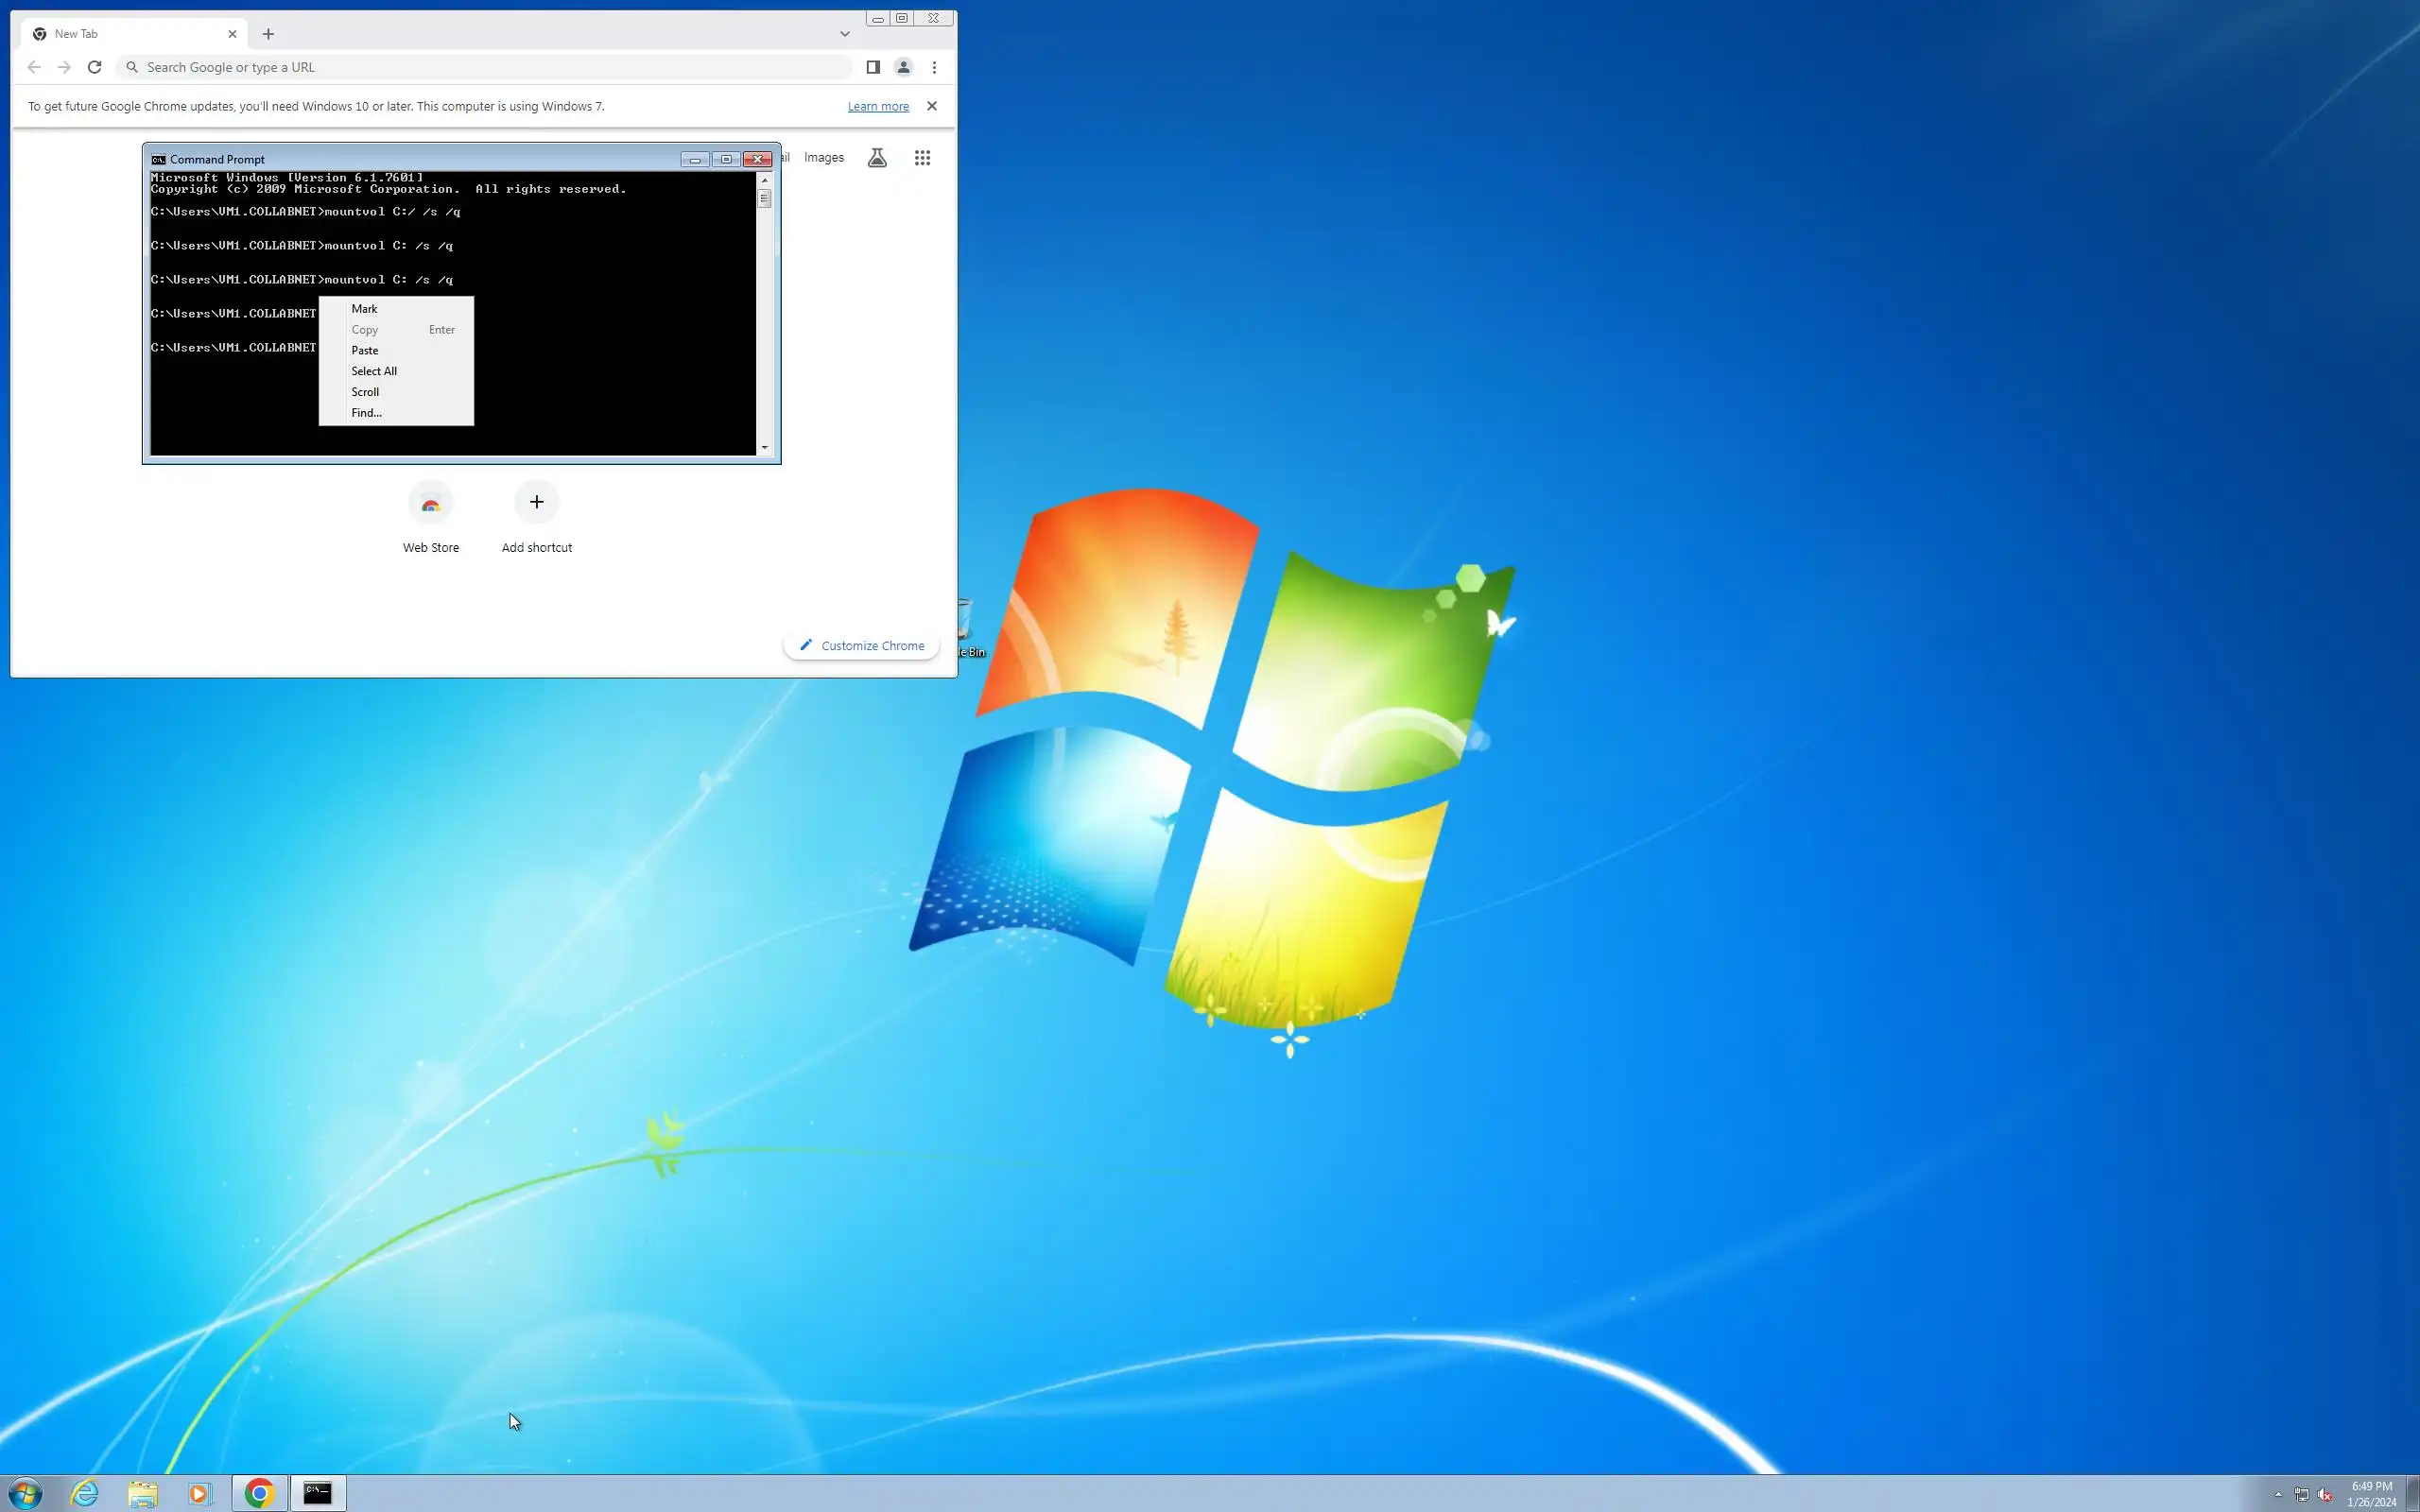Click the Chrome address search bar

tap(490, 67)
